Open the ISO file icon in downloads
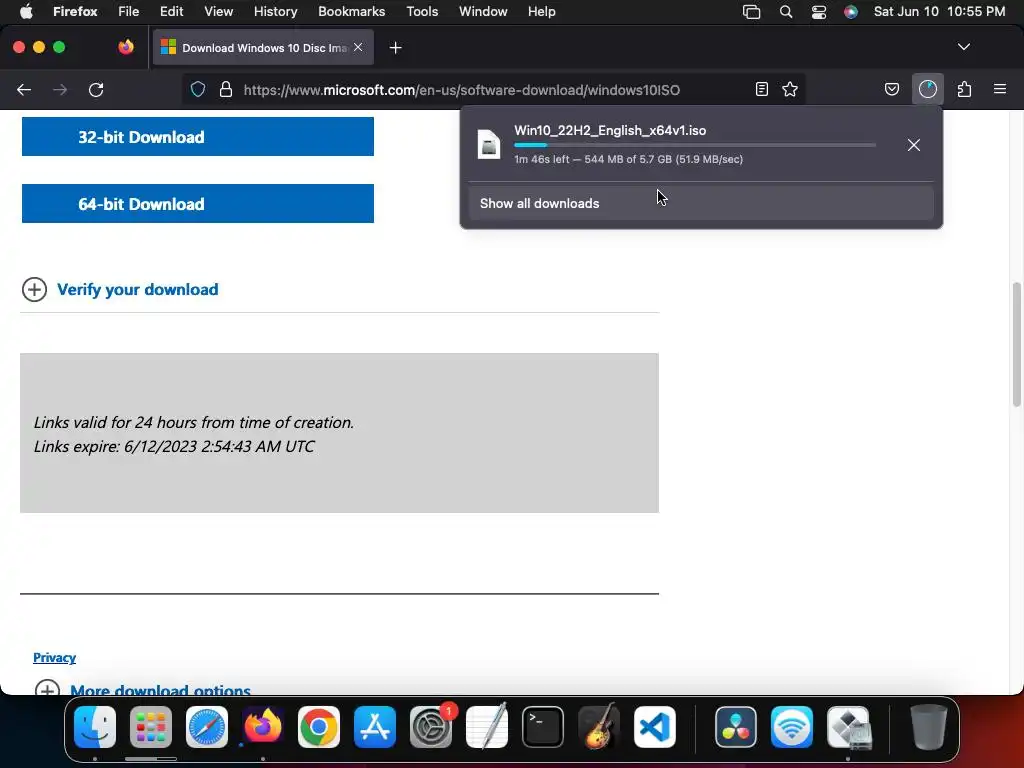Screen dimensions: 1024x768 [x=488, y=144]
